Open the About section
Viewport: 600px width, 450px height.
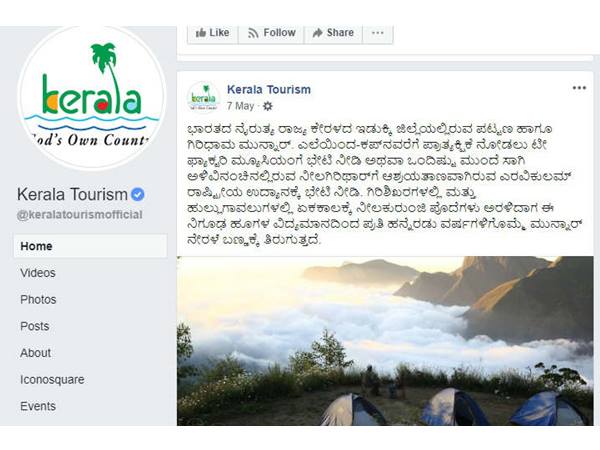point(36,353)
